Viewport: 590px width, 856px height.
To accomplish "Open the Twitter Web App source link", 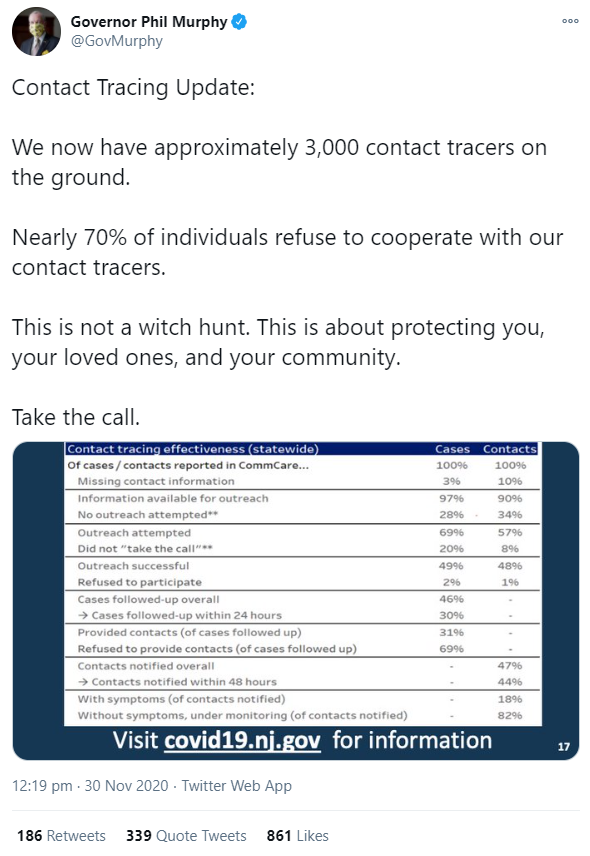I will 236,786.
